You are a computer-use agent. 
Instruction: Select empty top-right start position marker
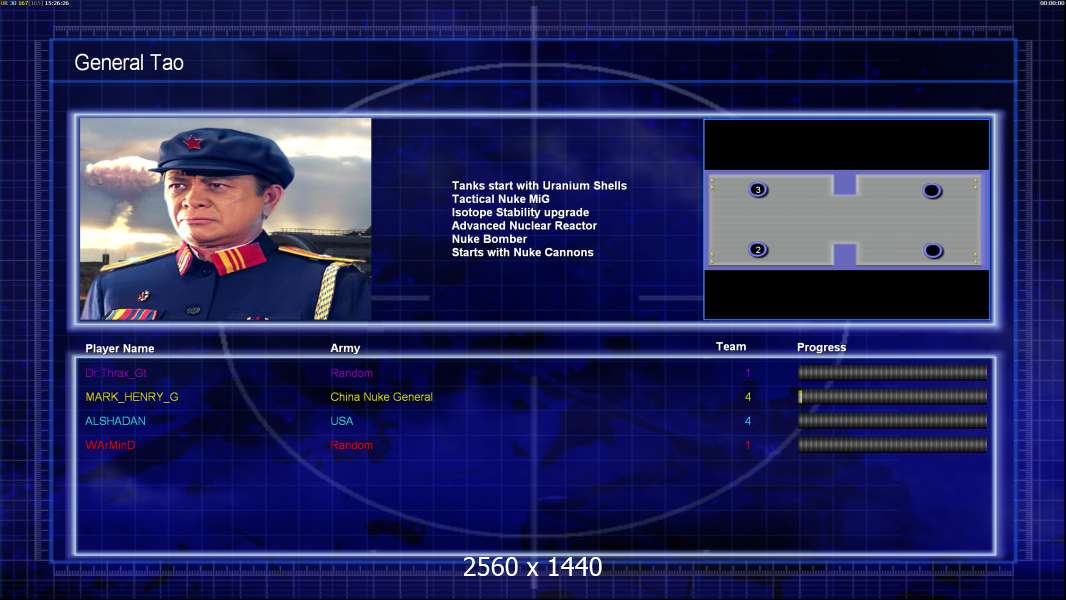(932, 191)
